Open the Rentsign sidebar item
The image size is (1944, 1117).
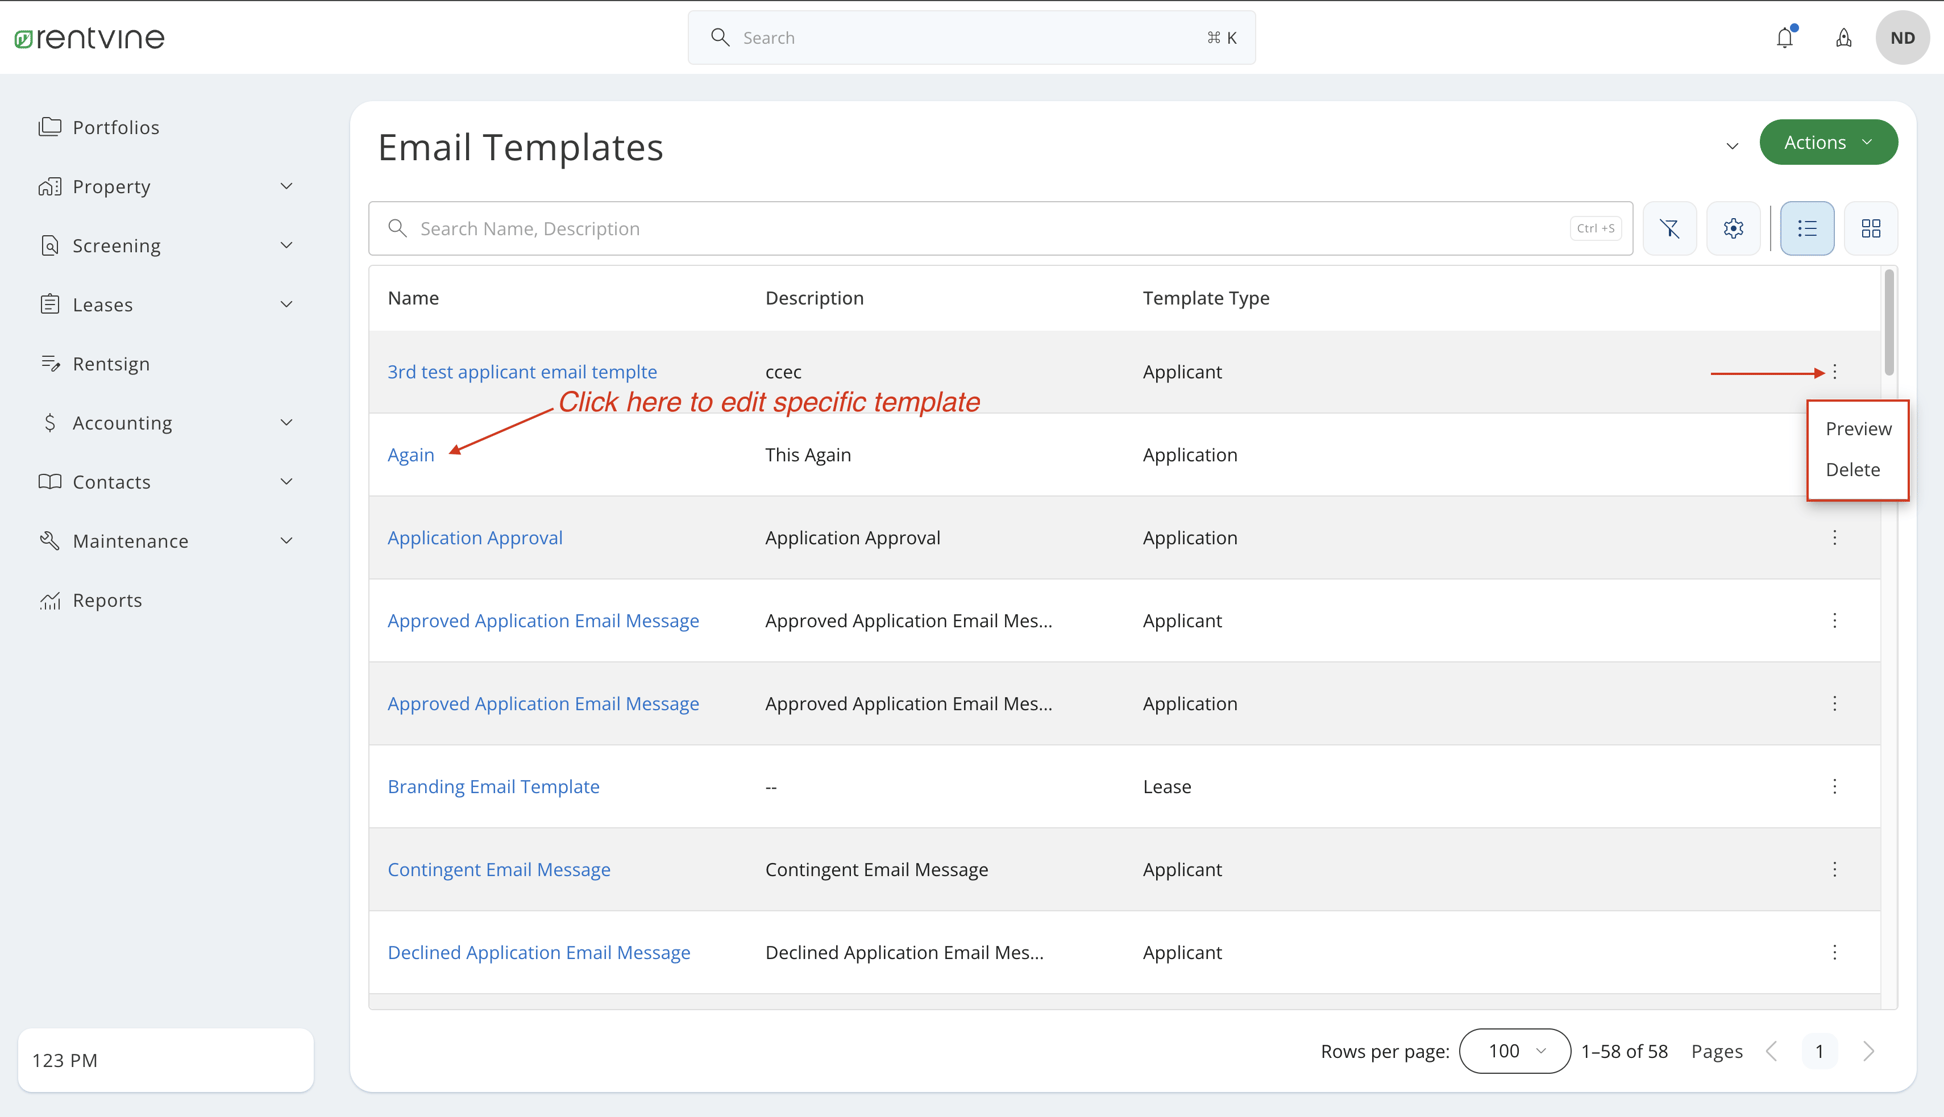[111, 364]
